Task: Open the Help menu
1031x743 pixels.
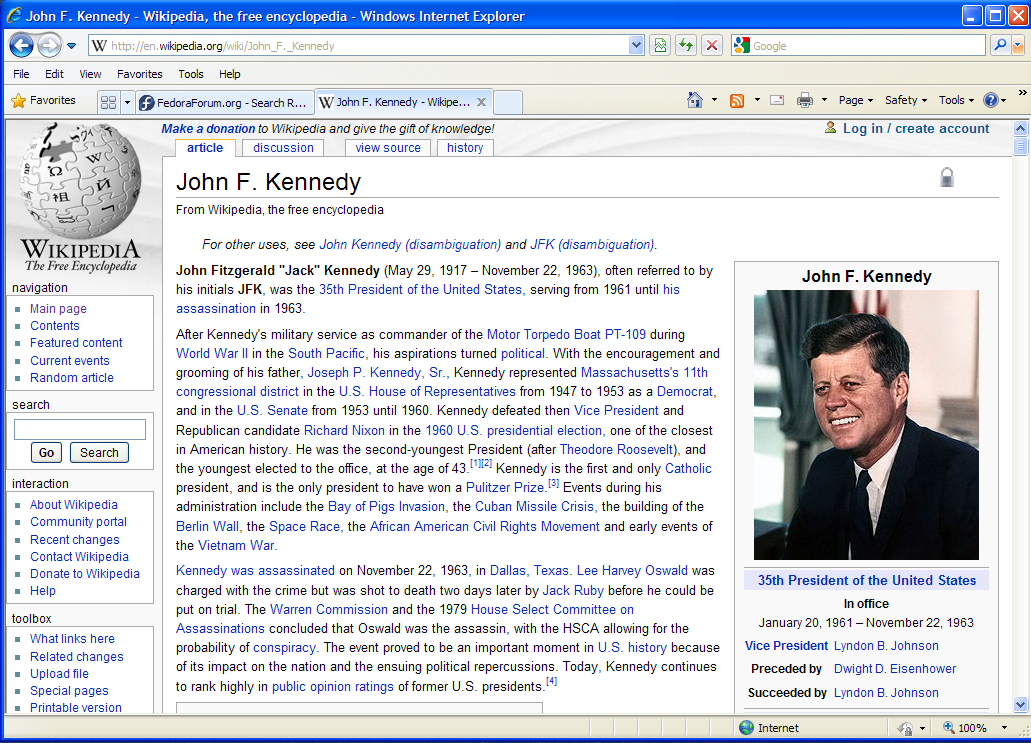Action: (229, 74)
